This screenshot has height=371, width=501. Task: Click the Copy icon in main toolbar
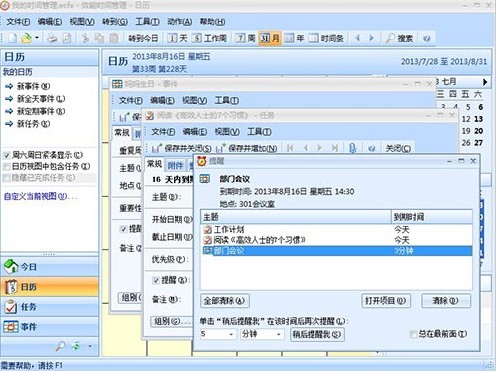99,38
